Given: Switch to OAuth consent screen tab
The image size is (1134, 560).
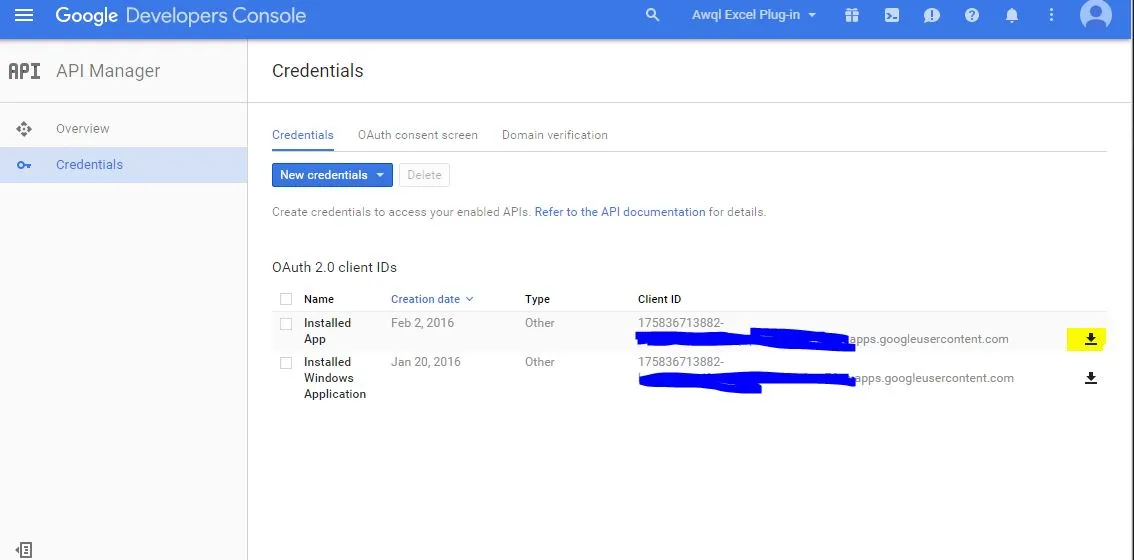Looking at the screenshot, I should pyautogui.click(x=417, y=135).
